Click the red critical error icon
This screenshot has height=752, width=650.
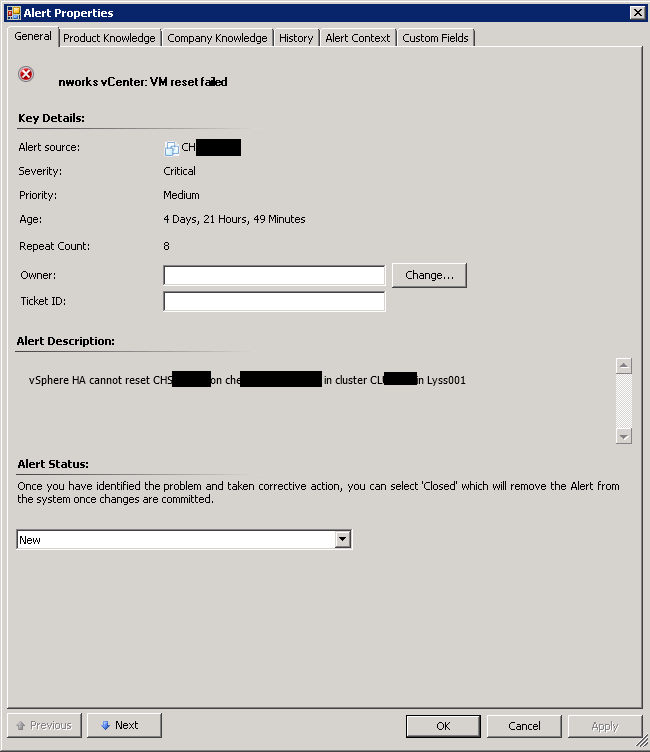coord(26,74)
